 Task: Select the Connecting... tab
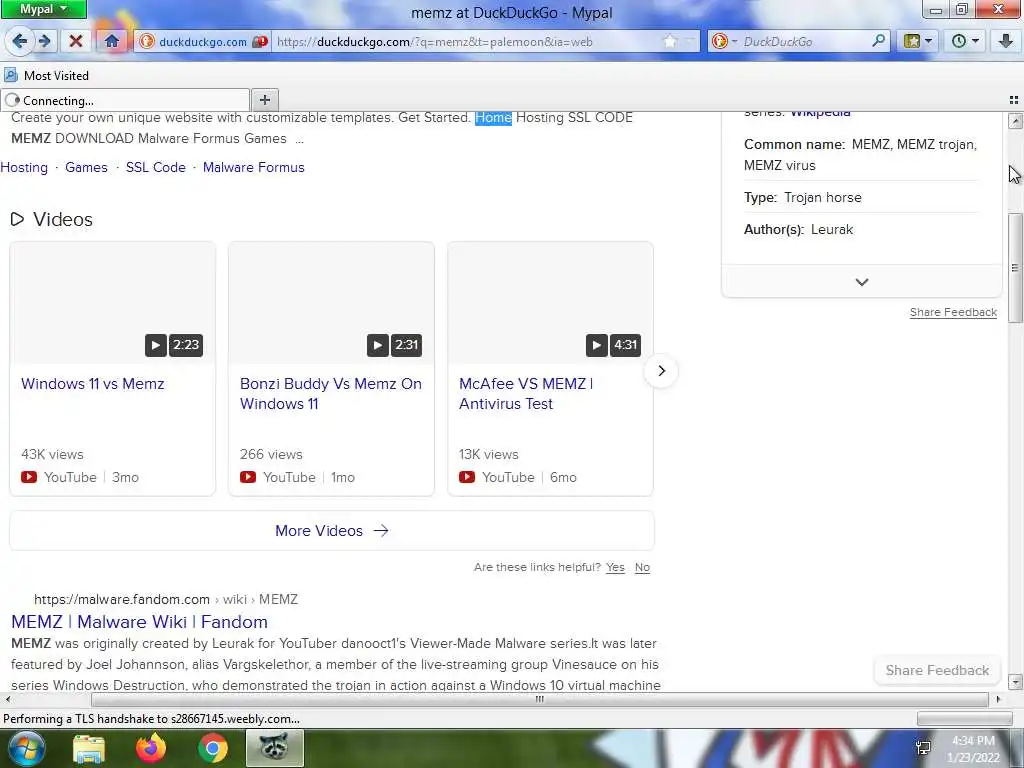point(125,101)
